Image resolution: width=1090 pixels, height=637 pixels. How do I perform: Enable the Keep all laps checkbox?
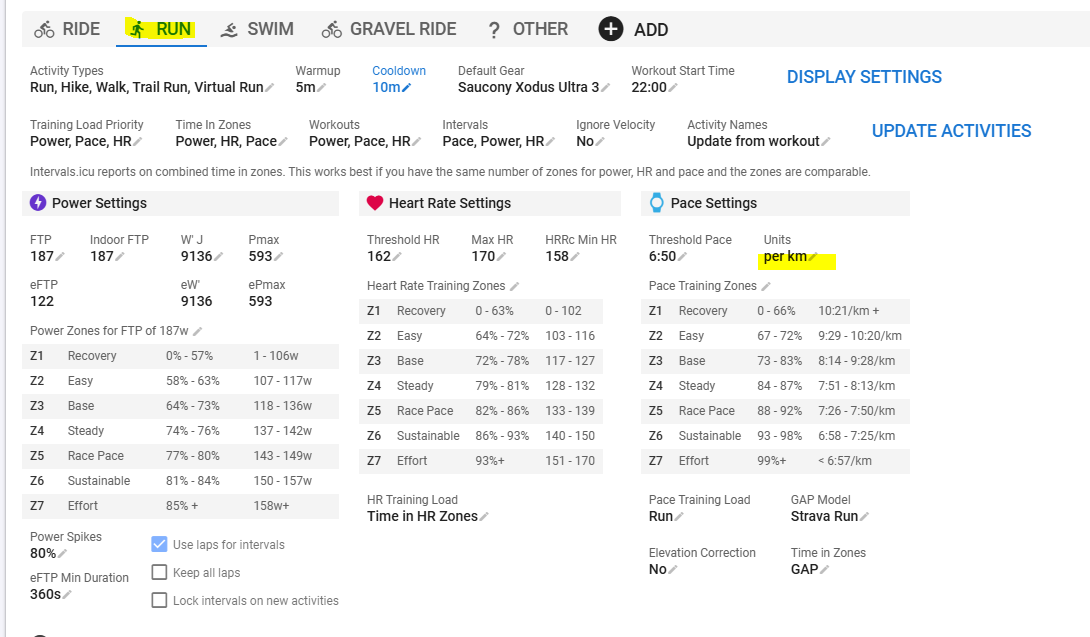159,572
